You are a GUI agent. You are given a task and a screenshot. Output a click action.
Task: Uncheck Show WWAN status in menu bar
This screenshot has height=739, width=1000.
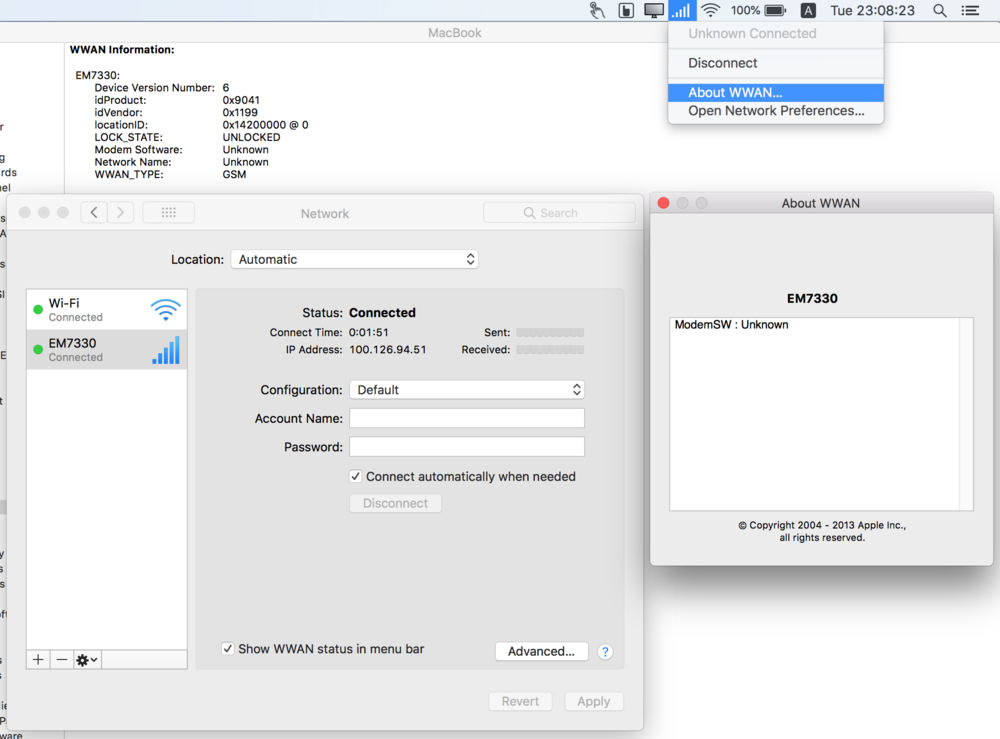(228, 649)
